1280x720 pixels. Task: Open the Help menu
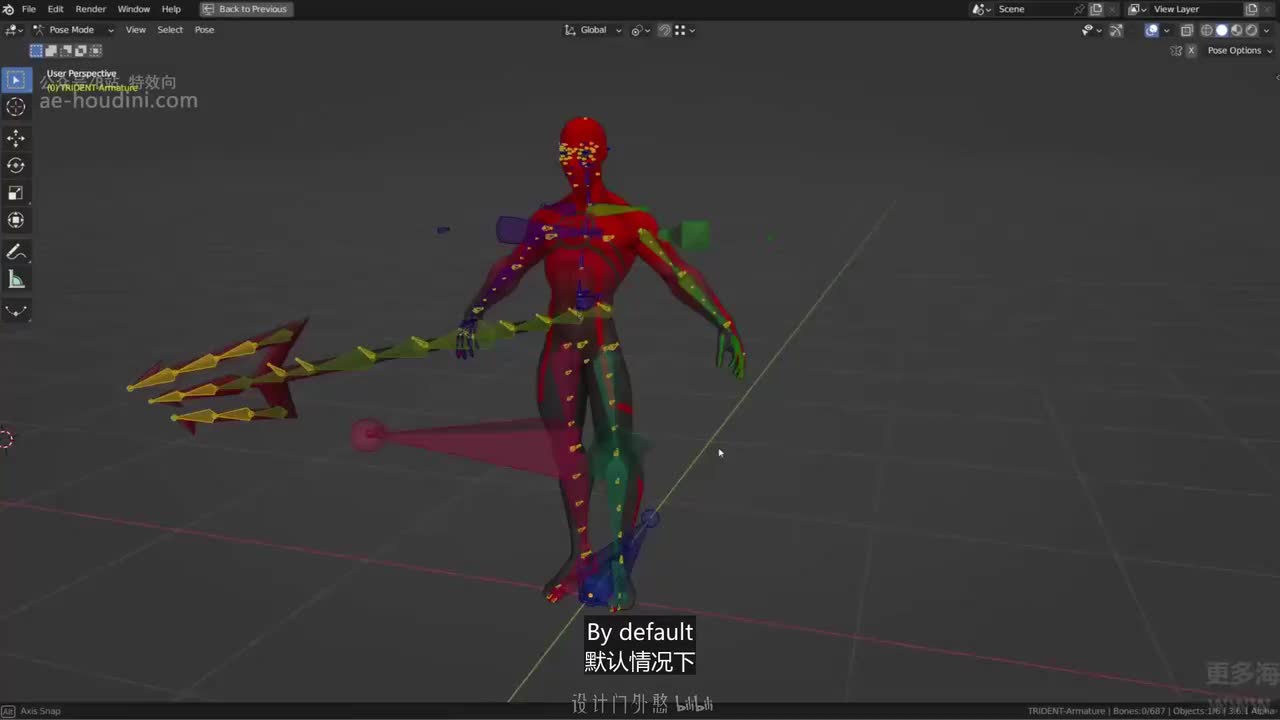pyautogui.click(x=172, y=9)
